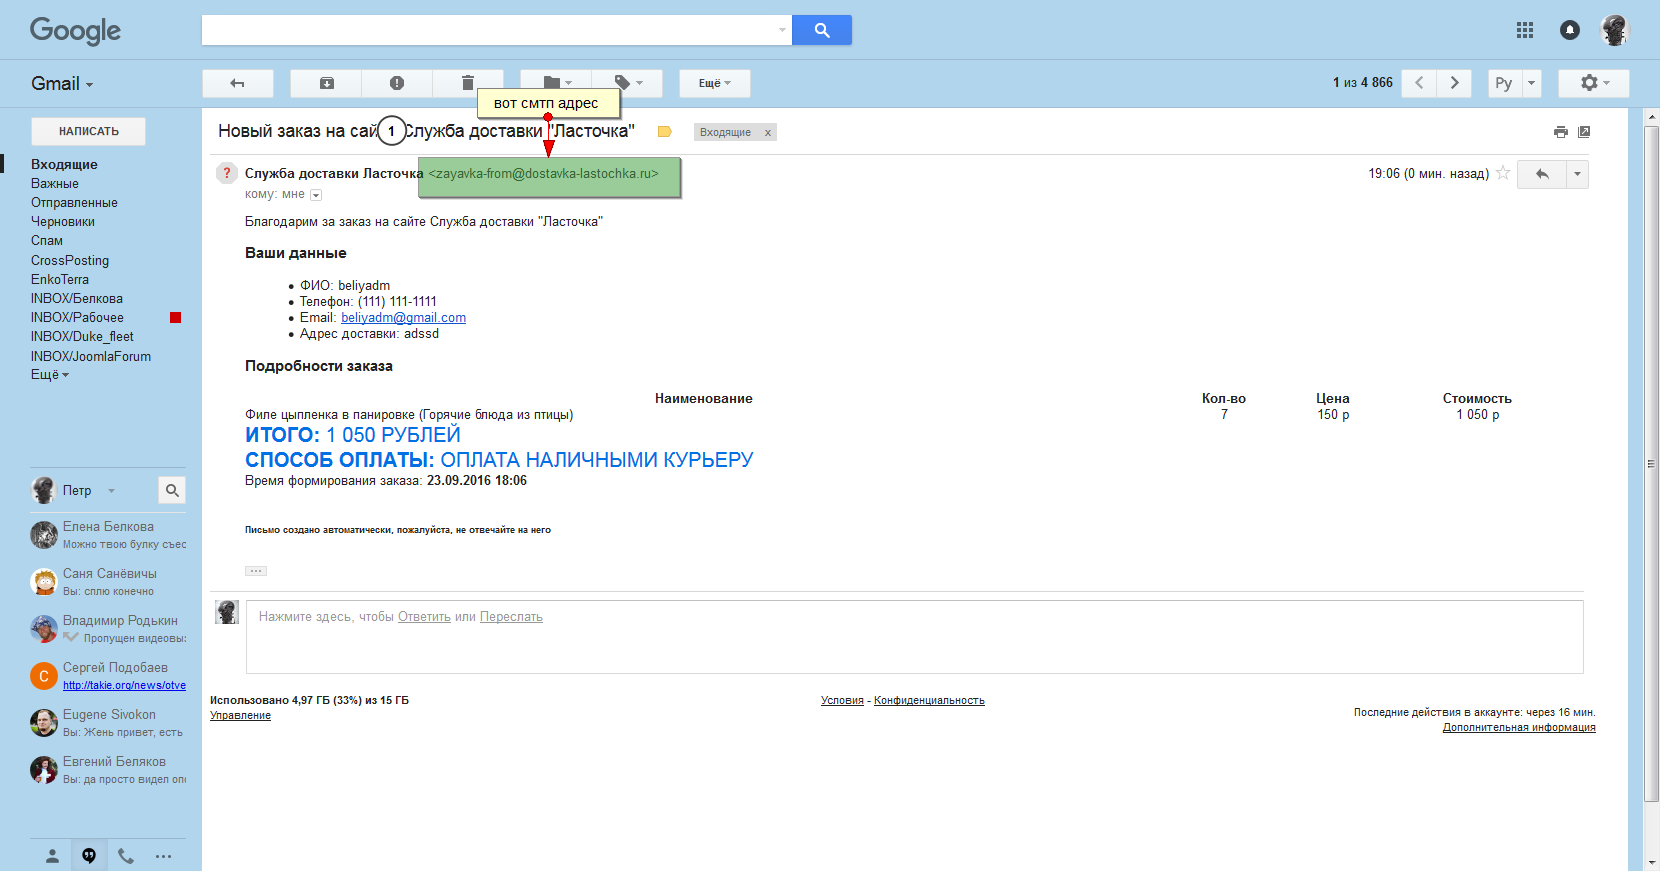Print the email conversation
Viewport: 1660px width, 871px height.
click(1561, 132)
